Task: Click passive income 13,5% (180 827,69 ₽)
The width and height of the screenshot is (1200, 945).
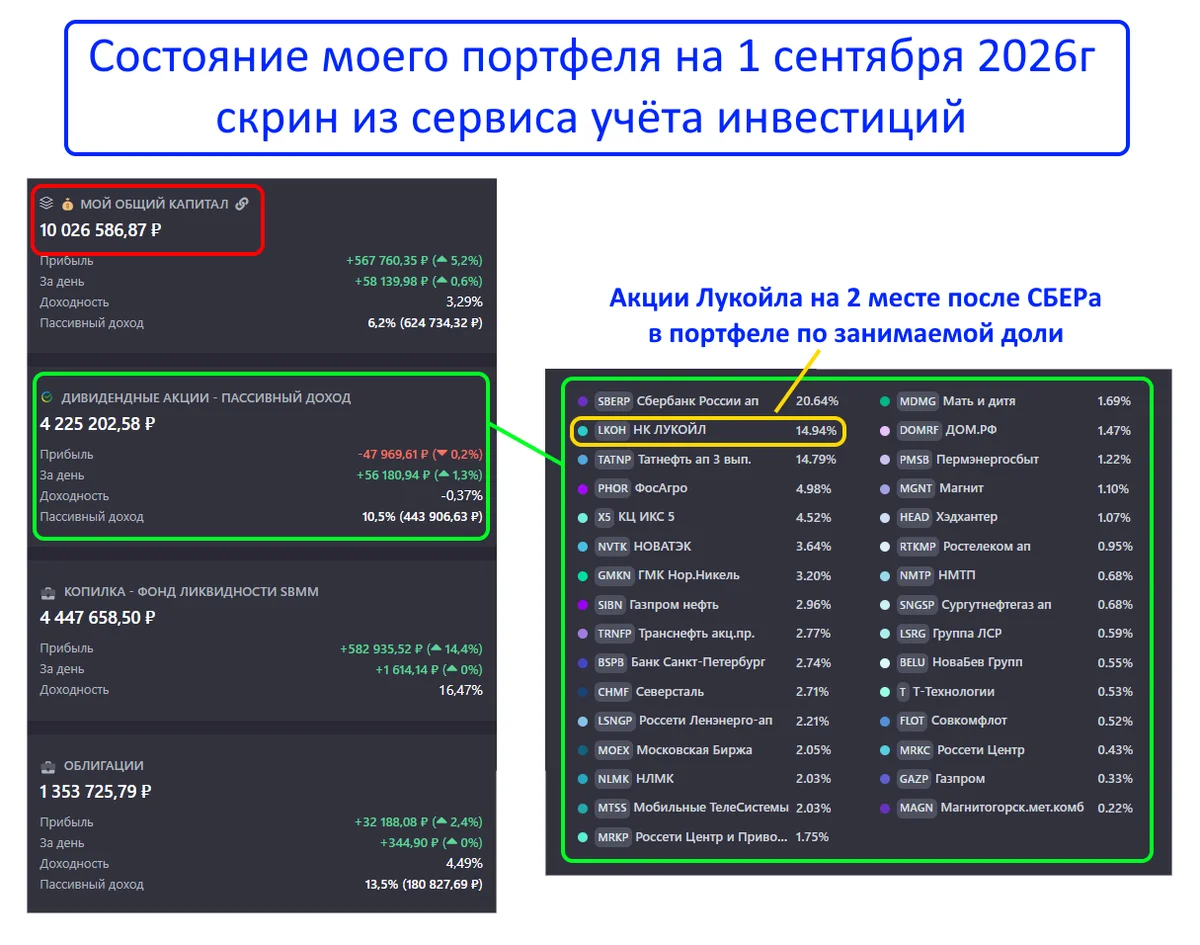Action: [424, 885]
